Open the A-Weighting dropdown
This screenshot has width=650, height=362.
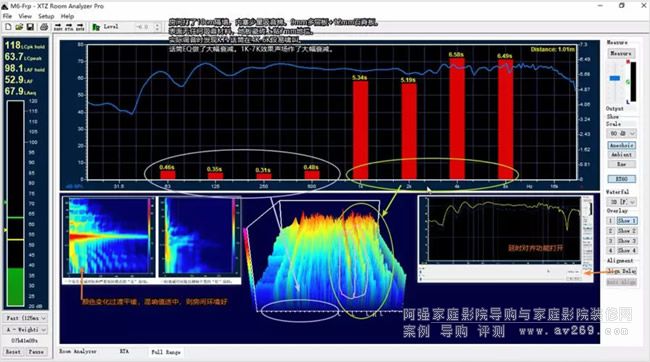click(x=26, y=330)
